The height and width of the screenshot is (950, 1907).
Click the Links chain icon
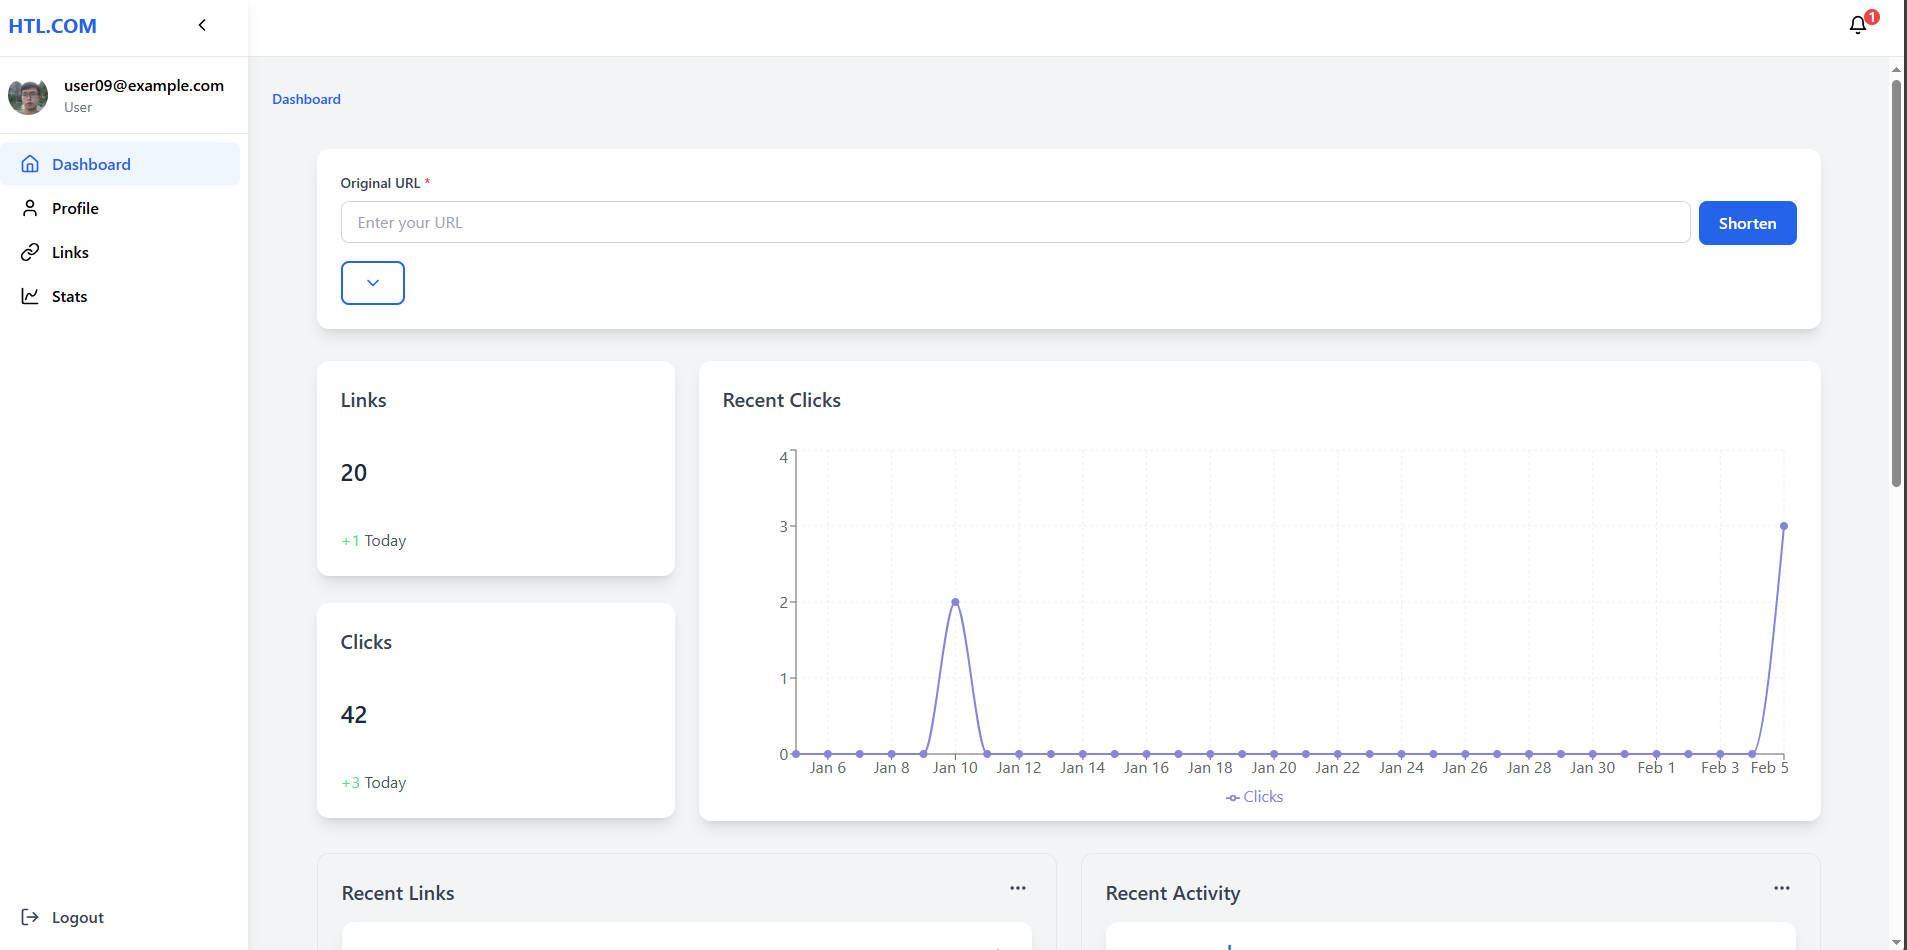coord(30,252)
